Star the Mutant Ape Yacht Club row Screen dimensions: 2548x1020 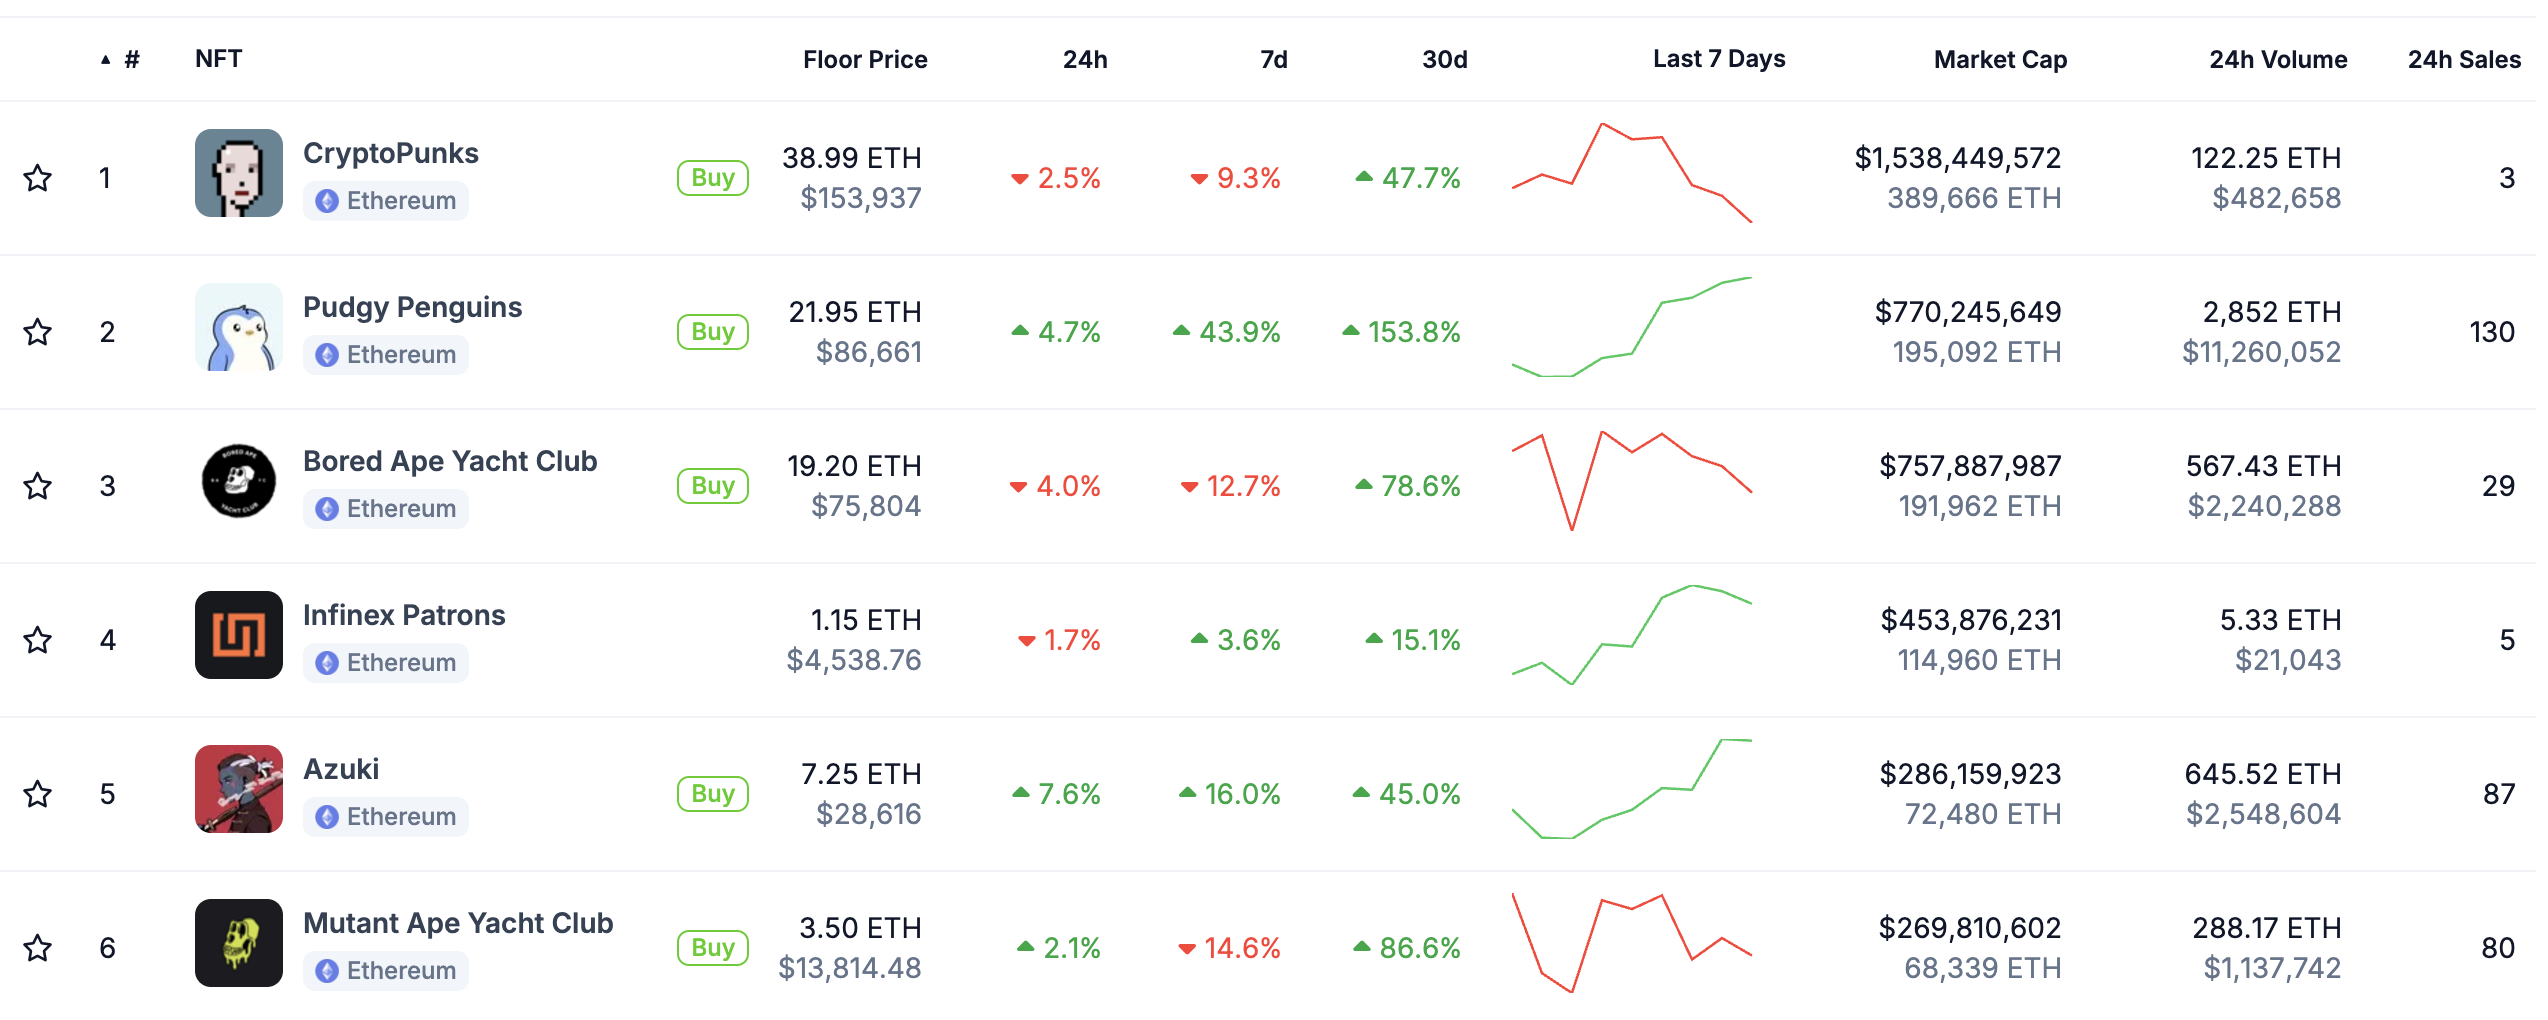pyautogui.click(x=38, y=948)
